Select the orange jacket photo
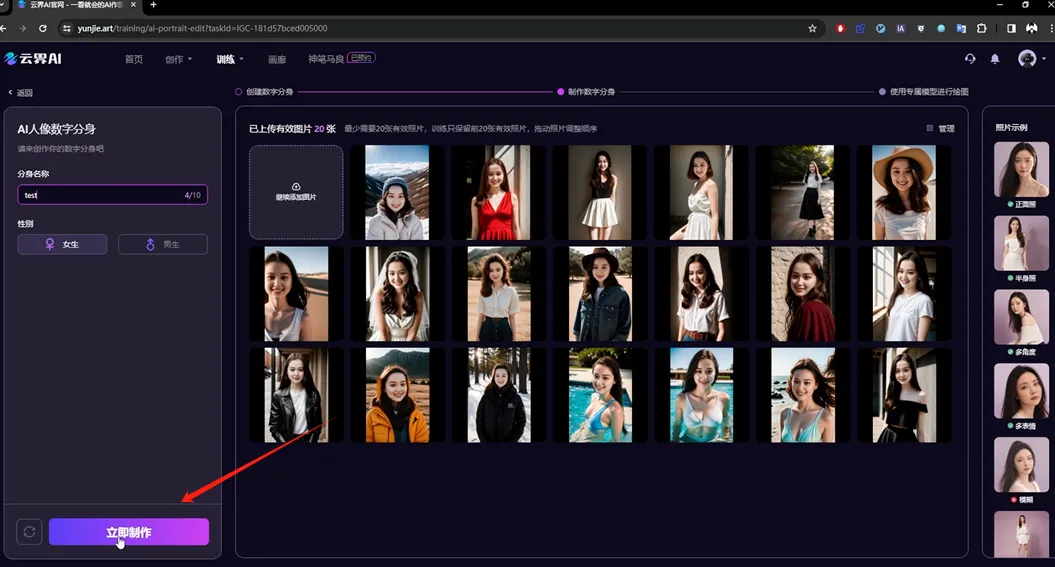This screenshot has height=567, width=1055. (x=397, y=395)
